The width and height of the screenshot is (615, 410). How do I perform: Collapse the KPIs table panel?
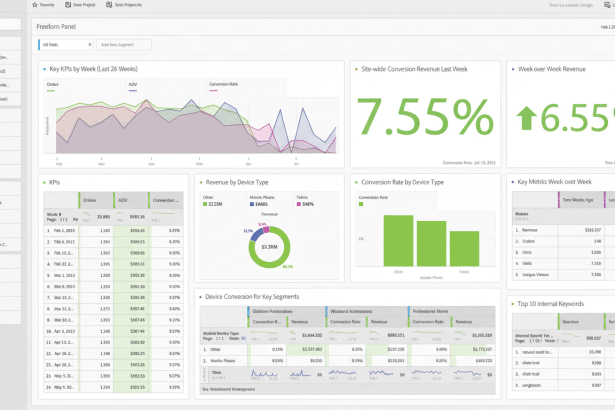pos(43,182)
